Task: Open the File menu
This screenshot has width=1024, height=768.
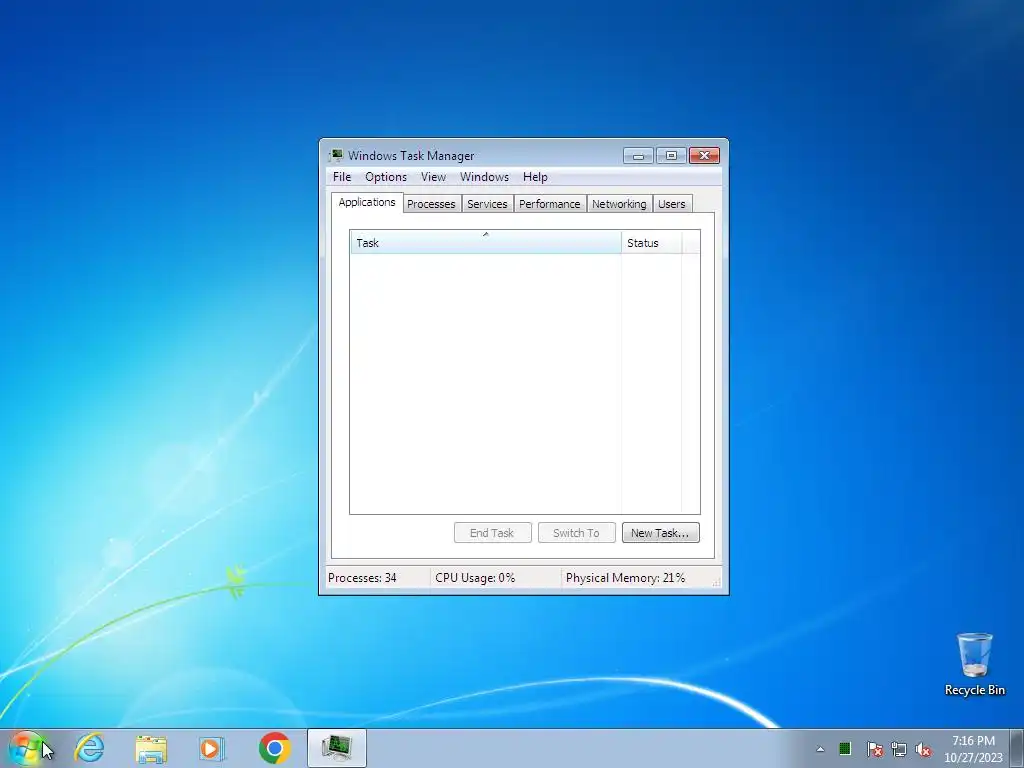Action: [x=342, y=177]
